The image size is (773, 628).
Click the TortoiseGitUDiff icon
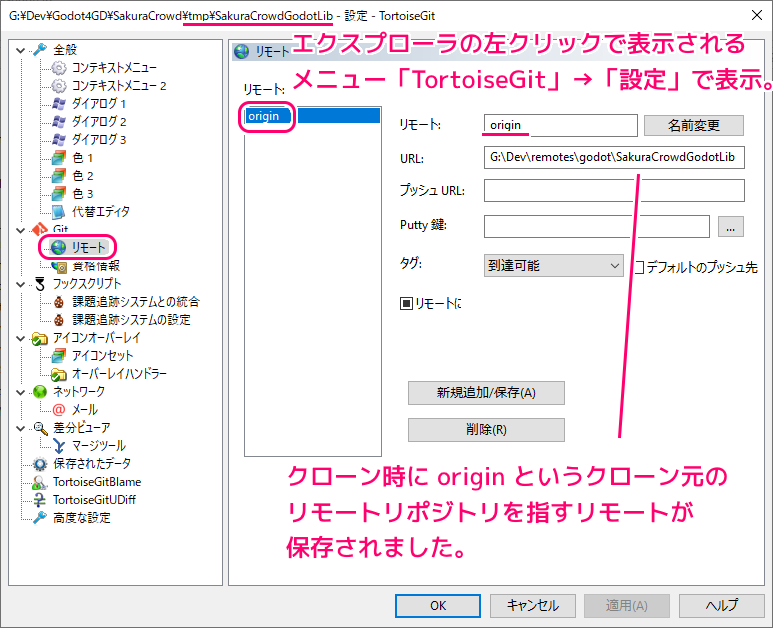pos(40,499)
